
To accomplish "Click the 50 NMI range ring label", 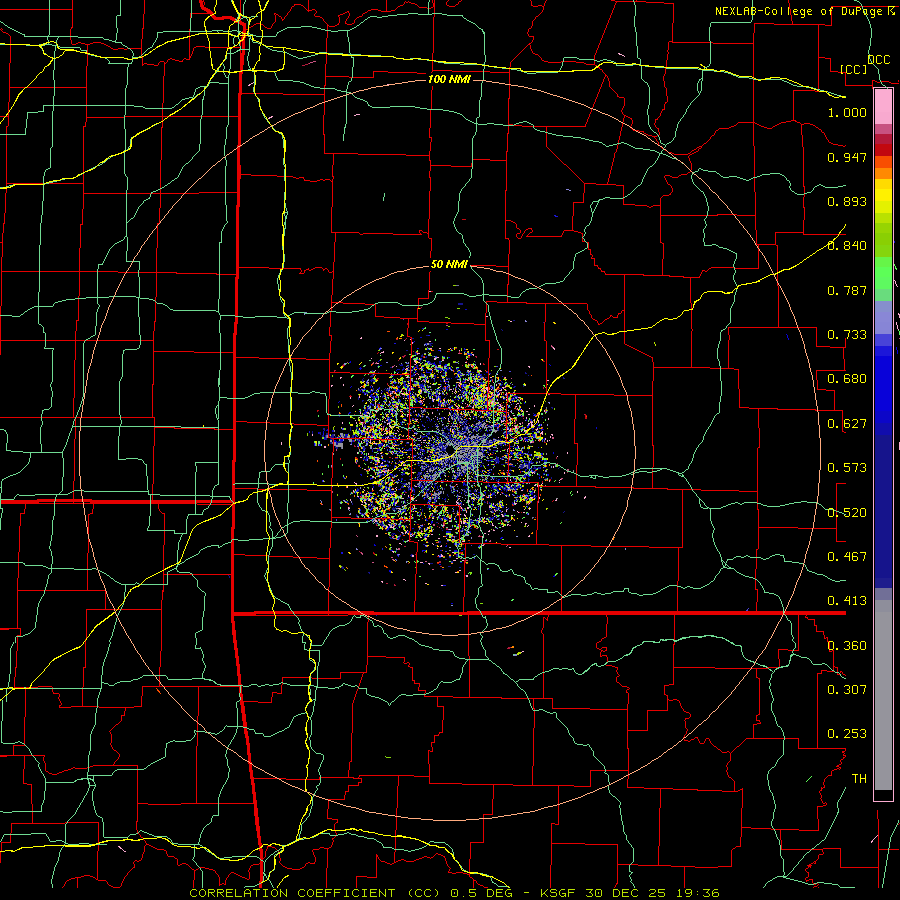I will coord(449,265).
